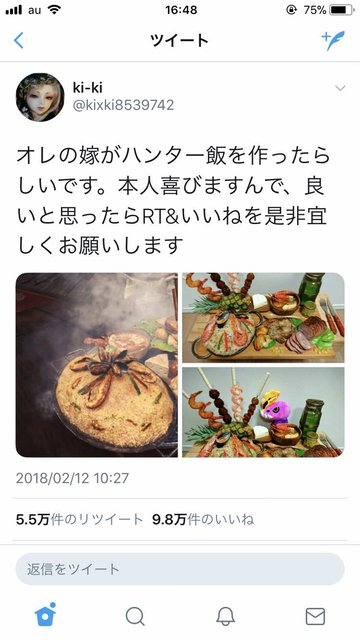
Task: Go back with the left chevron
Action: click(18, 40)
